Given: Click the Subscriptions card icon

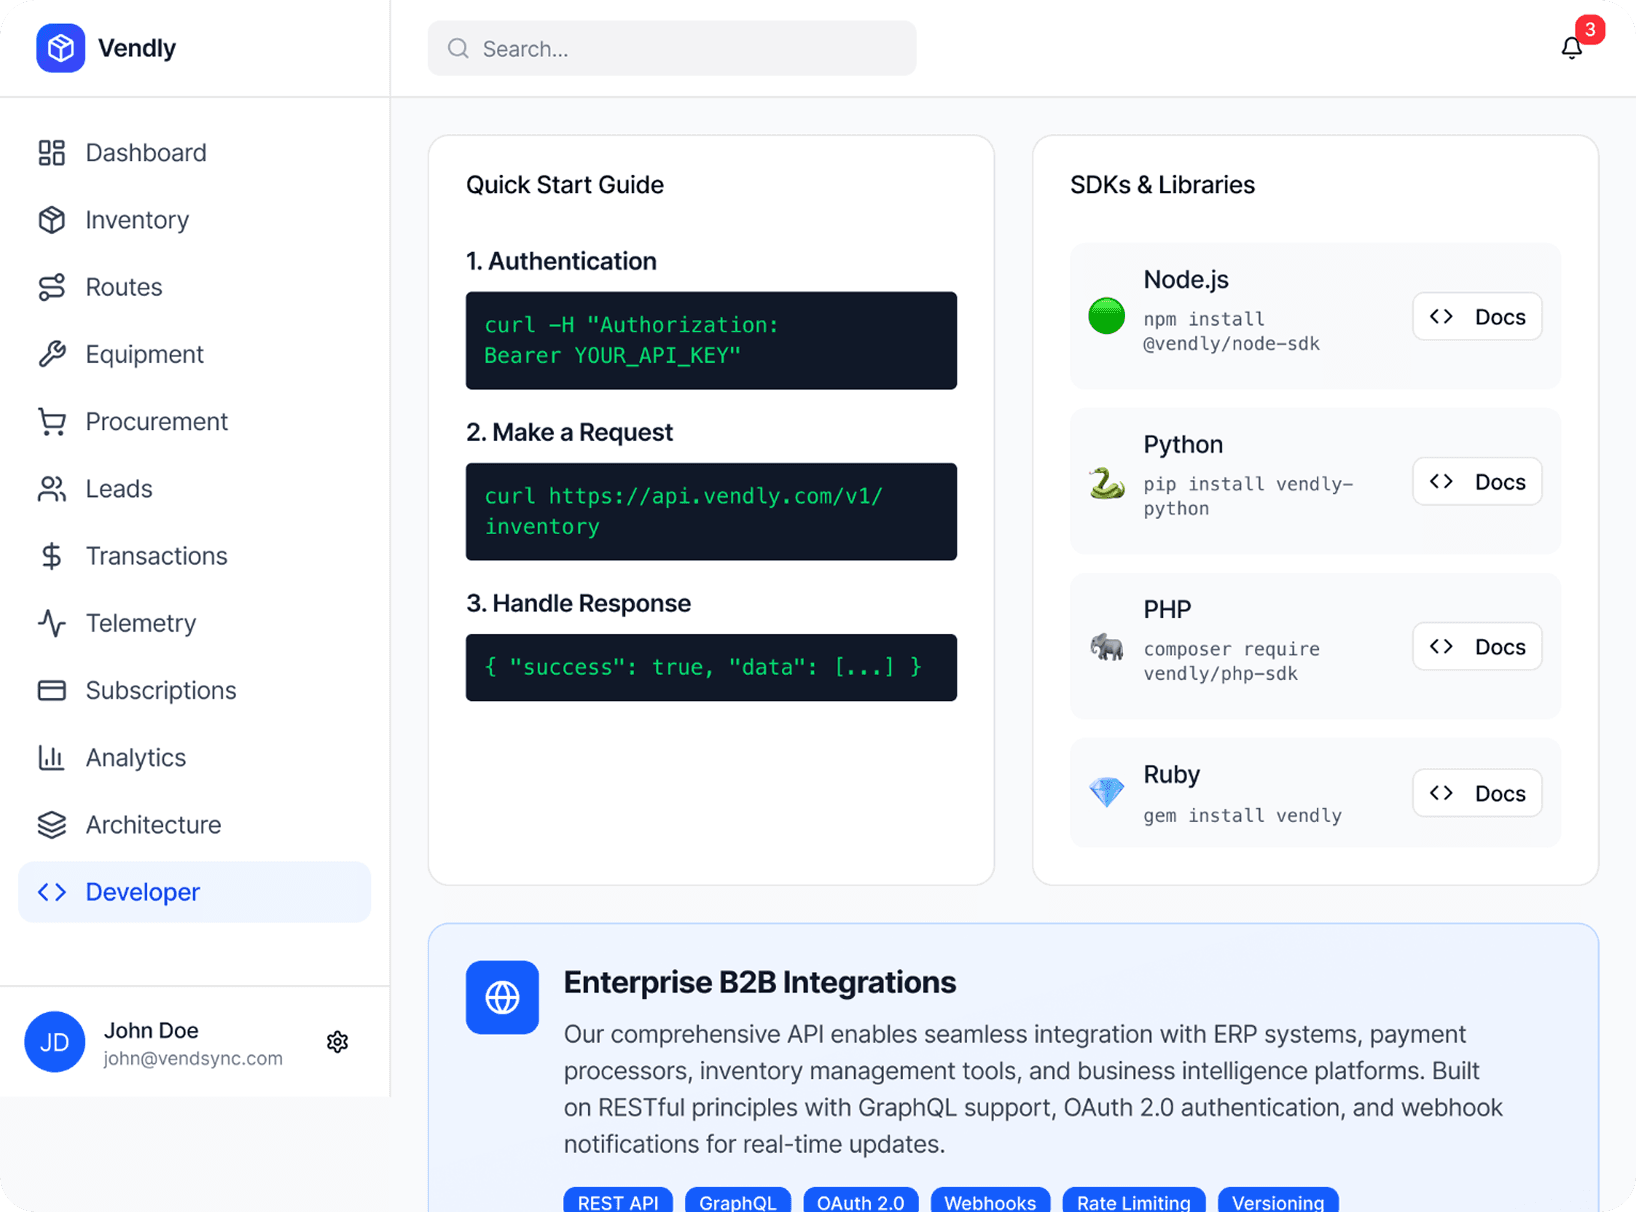Looking at the screenshot, I should (52, 690).
